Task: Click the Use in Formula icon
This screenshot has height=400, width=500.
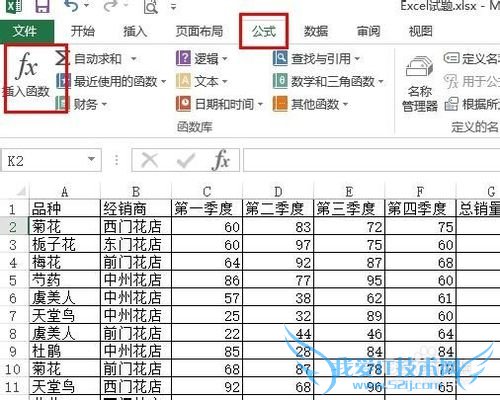Action: pos(451,81)
